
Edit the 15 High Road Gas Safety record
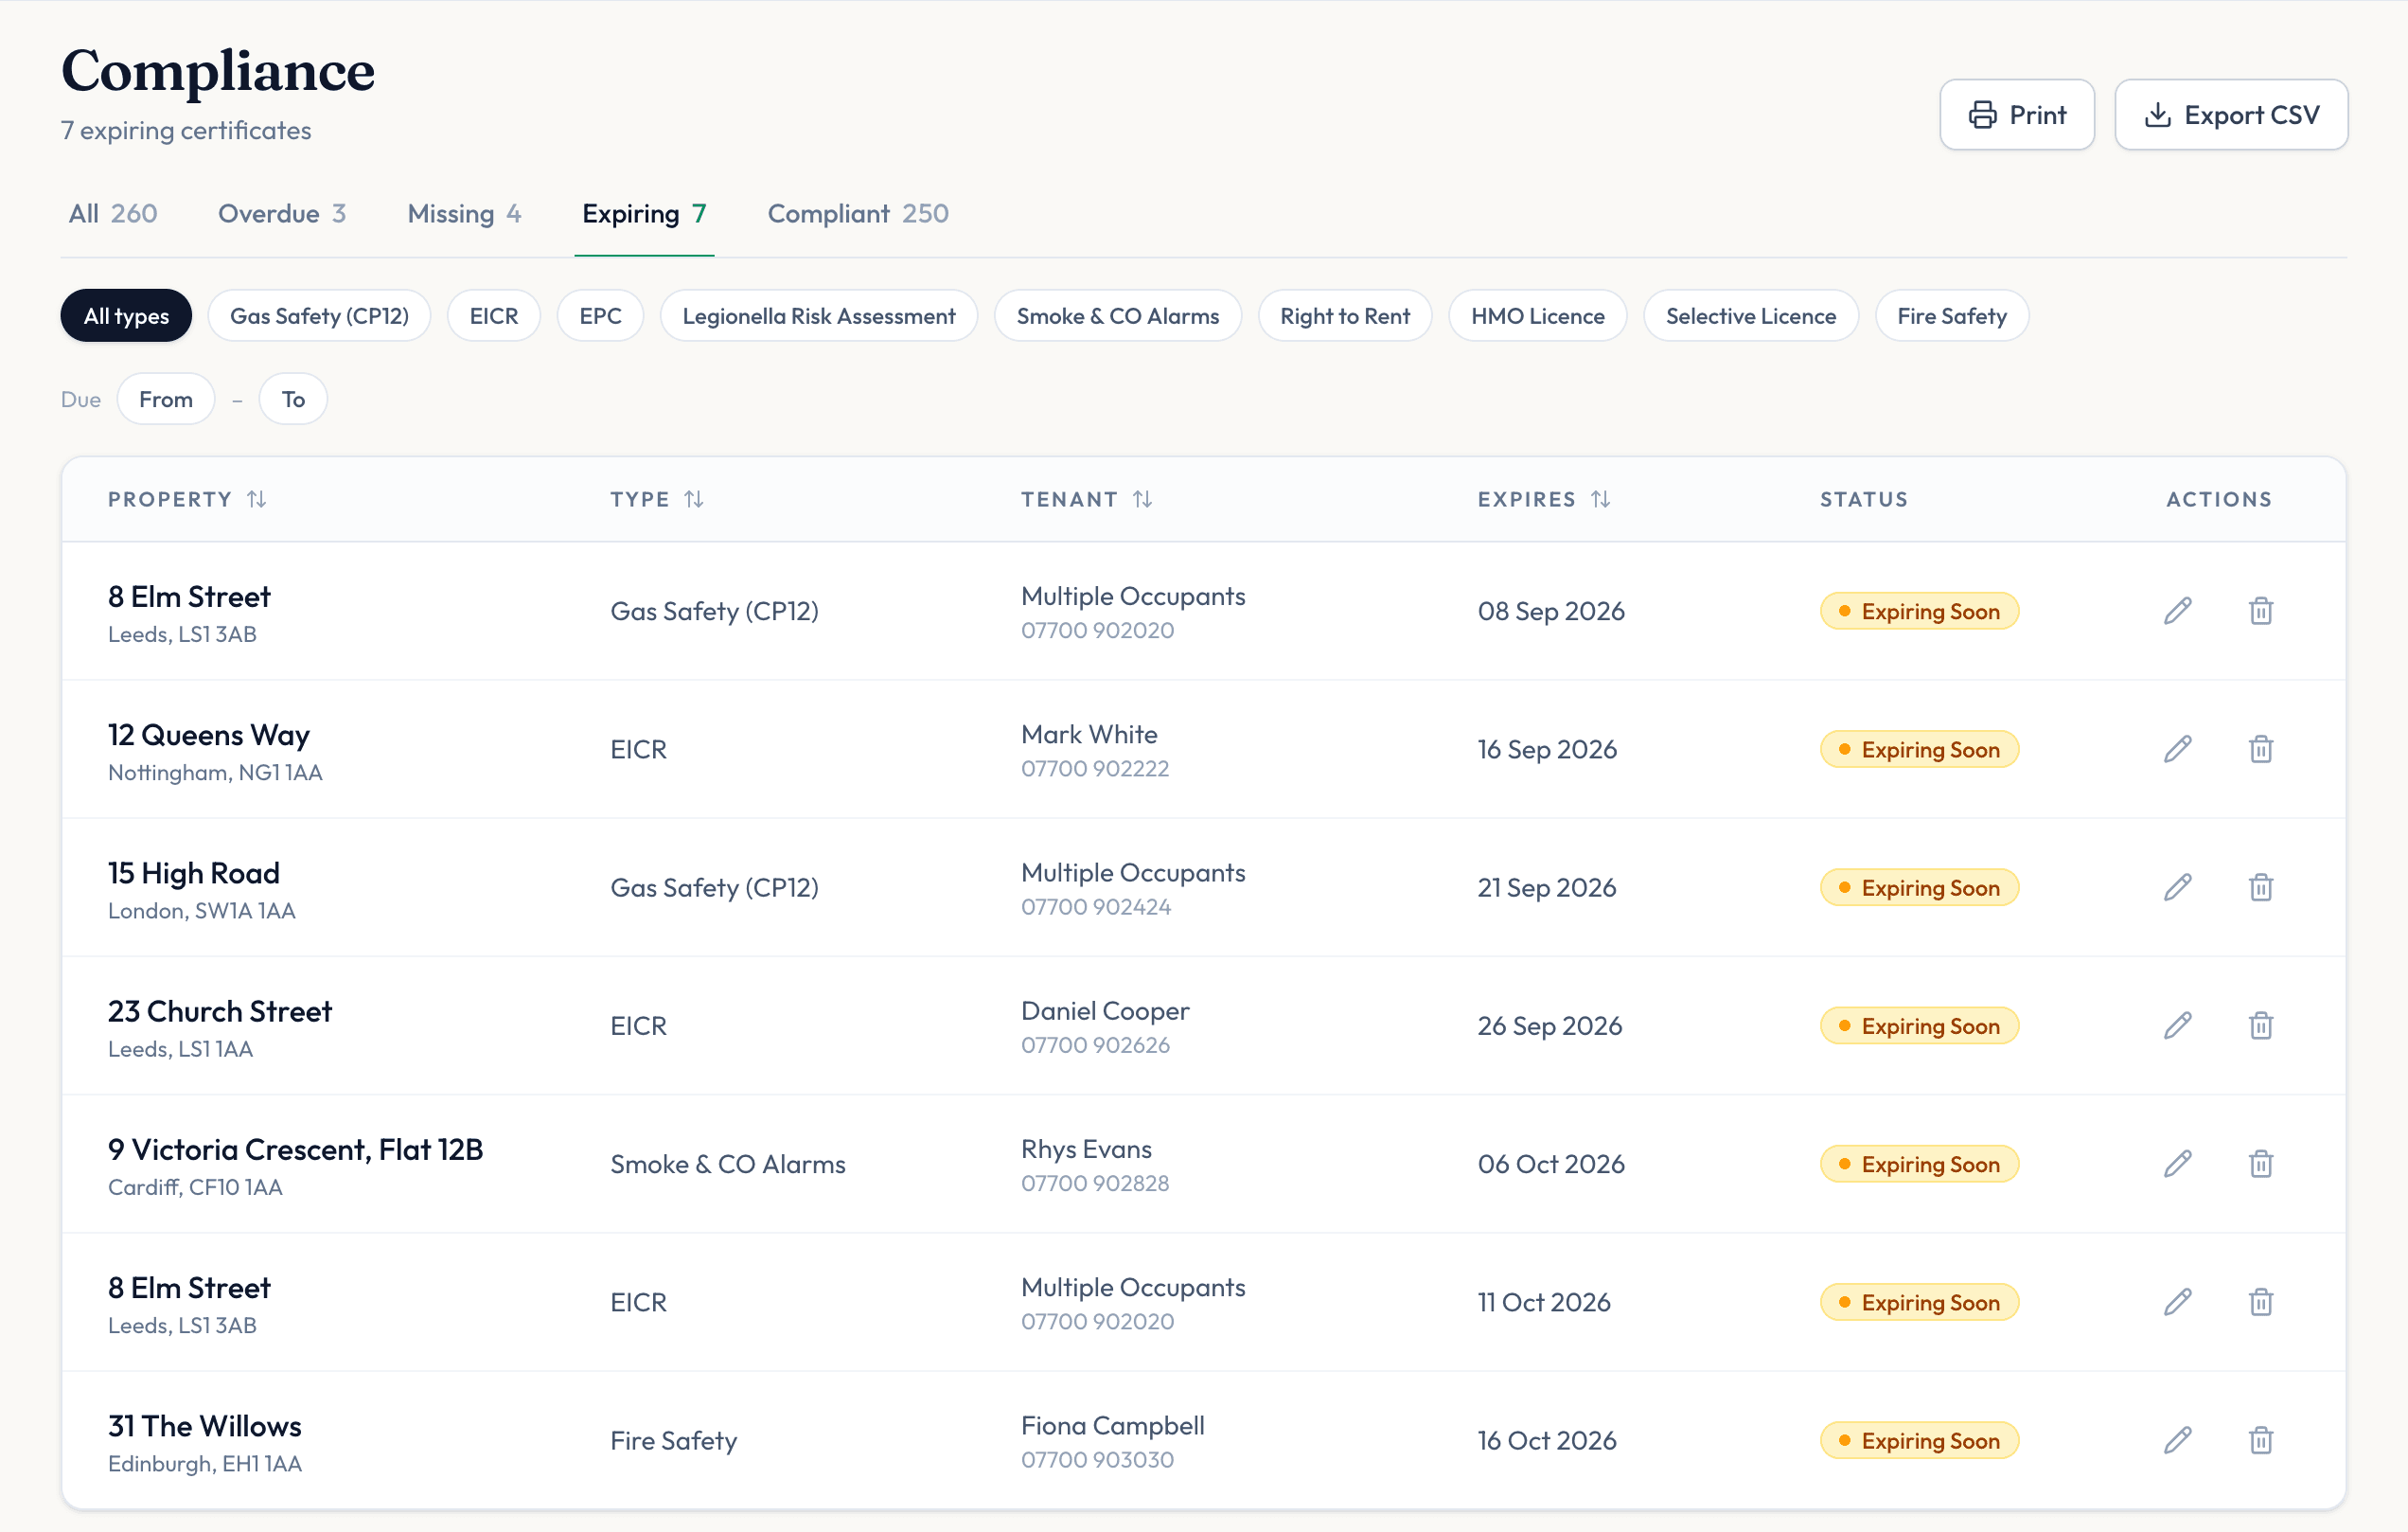click(x=2177, y=887)
